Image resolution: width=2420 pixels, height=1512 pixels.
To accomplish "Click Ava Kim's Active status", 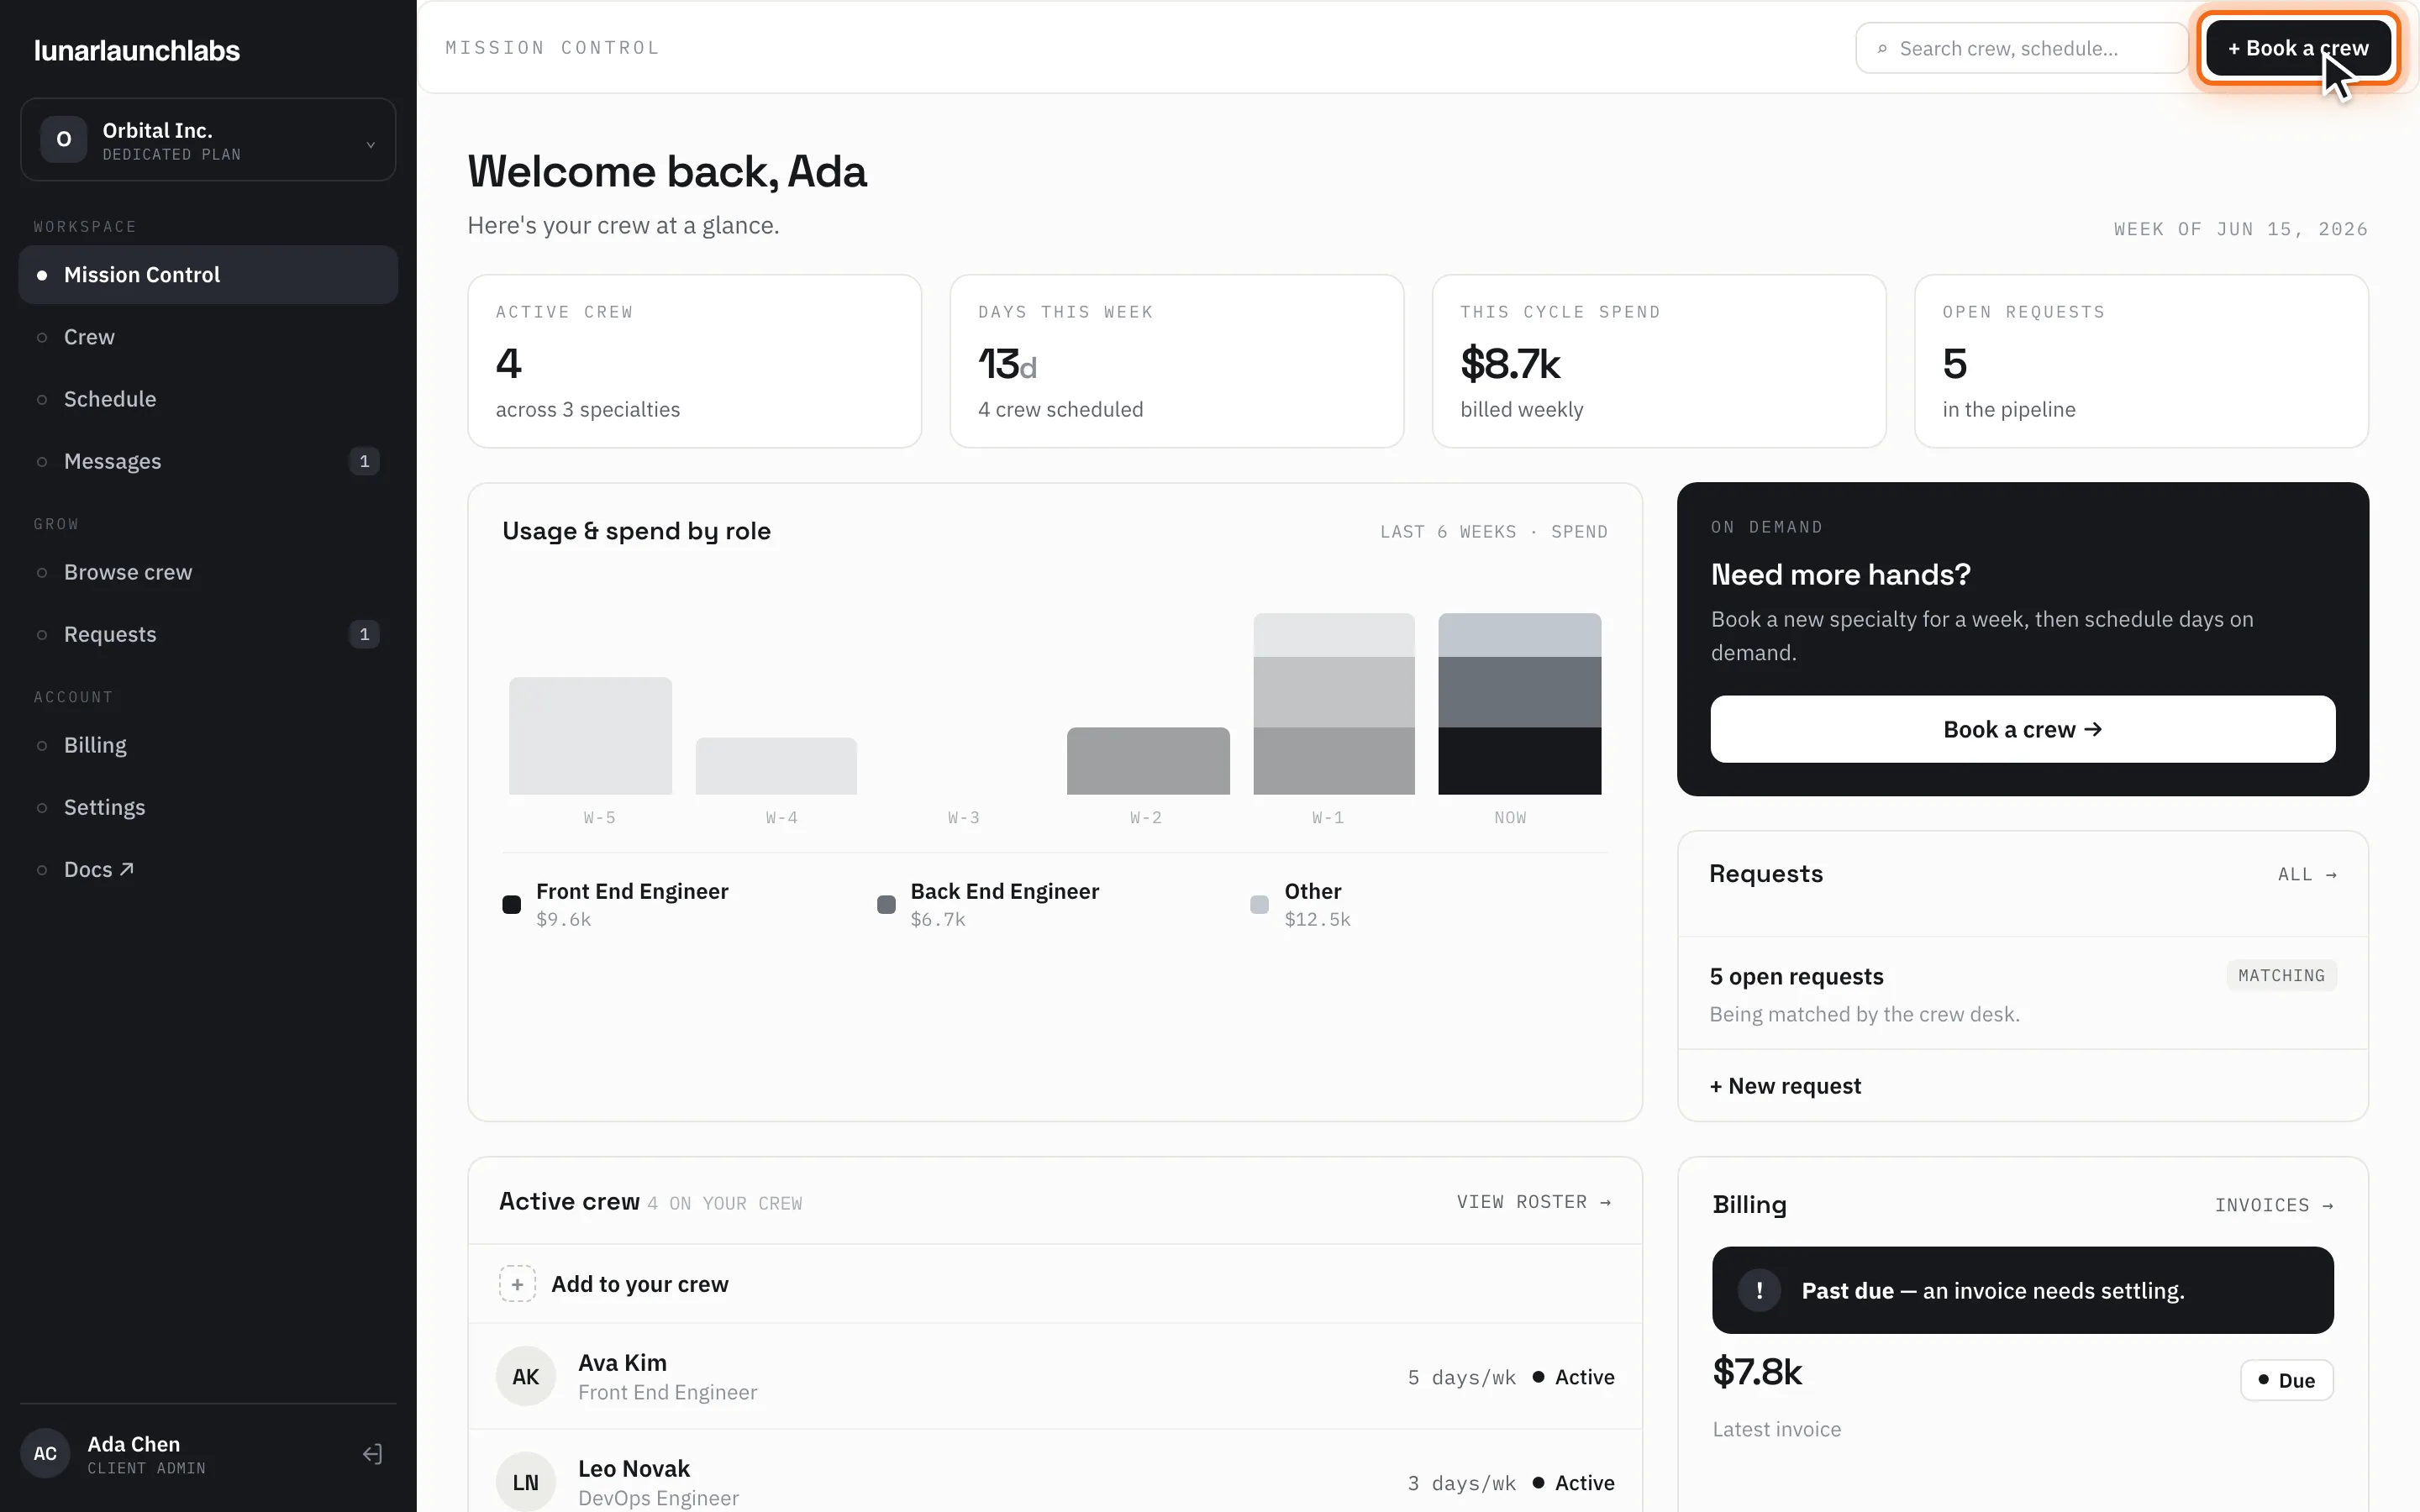I will tap(1574, 1377).
